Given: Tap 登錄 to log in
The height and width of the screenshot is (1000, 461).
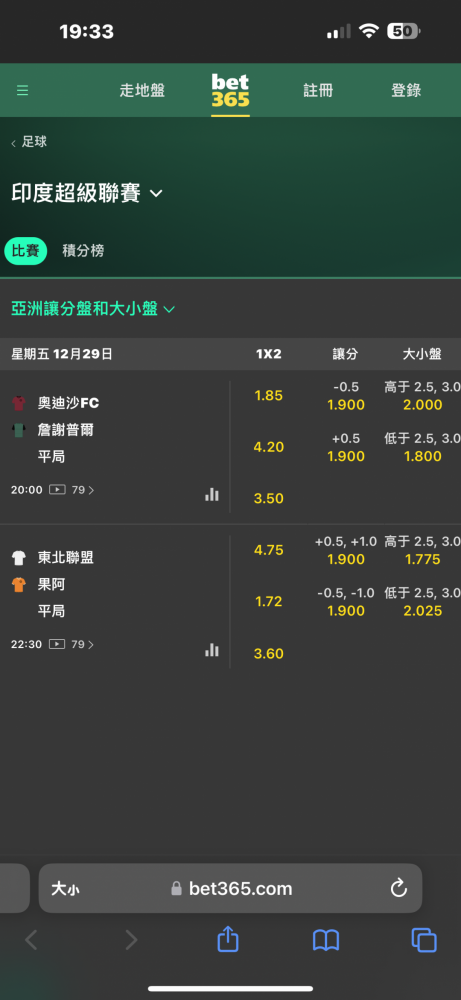Looking at the screenshot, I should (406, 91).
